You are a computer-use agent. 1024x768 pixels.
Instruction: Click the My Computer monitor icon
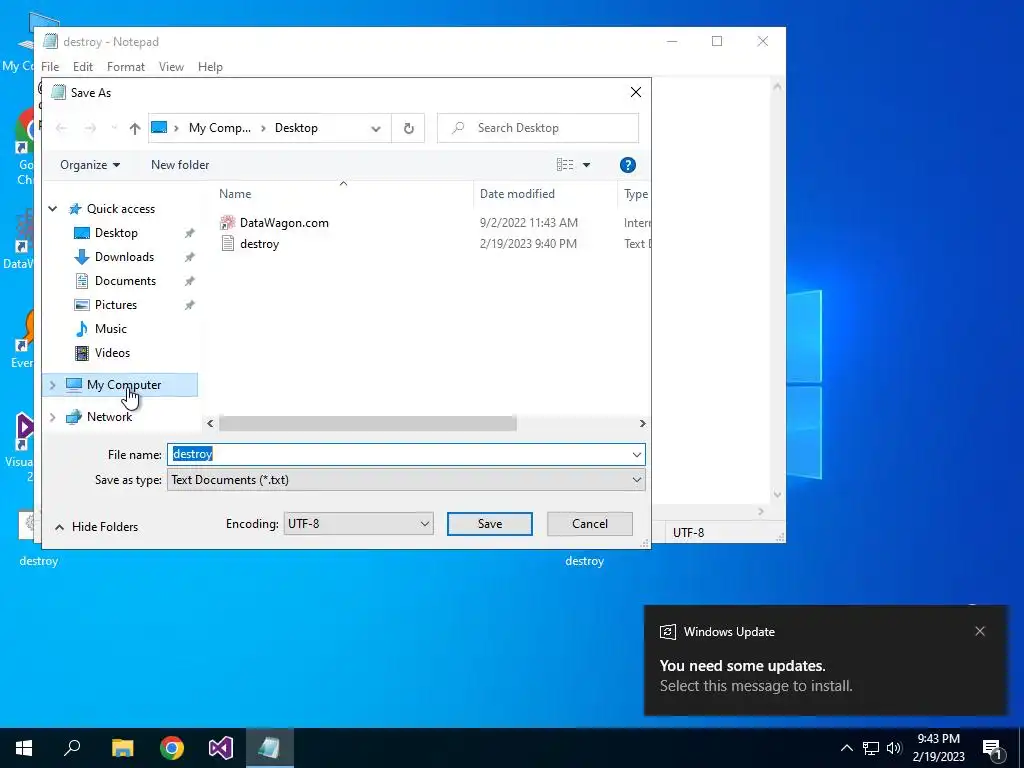coord(74,385)
